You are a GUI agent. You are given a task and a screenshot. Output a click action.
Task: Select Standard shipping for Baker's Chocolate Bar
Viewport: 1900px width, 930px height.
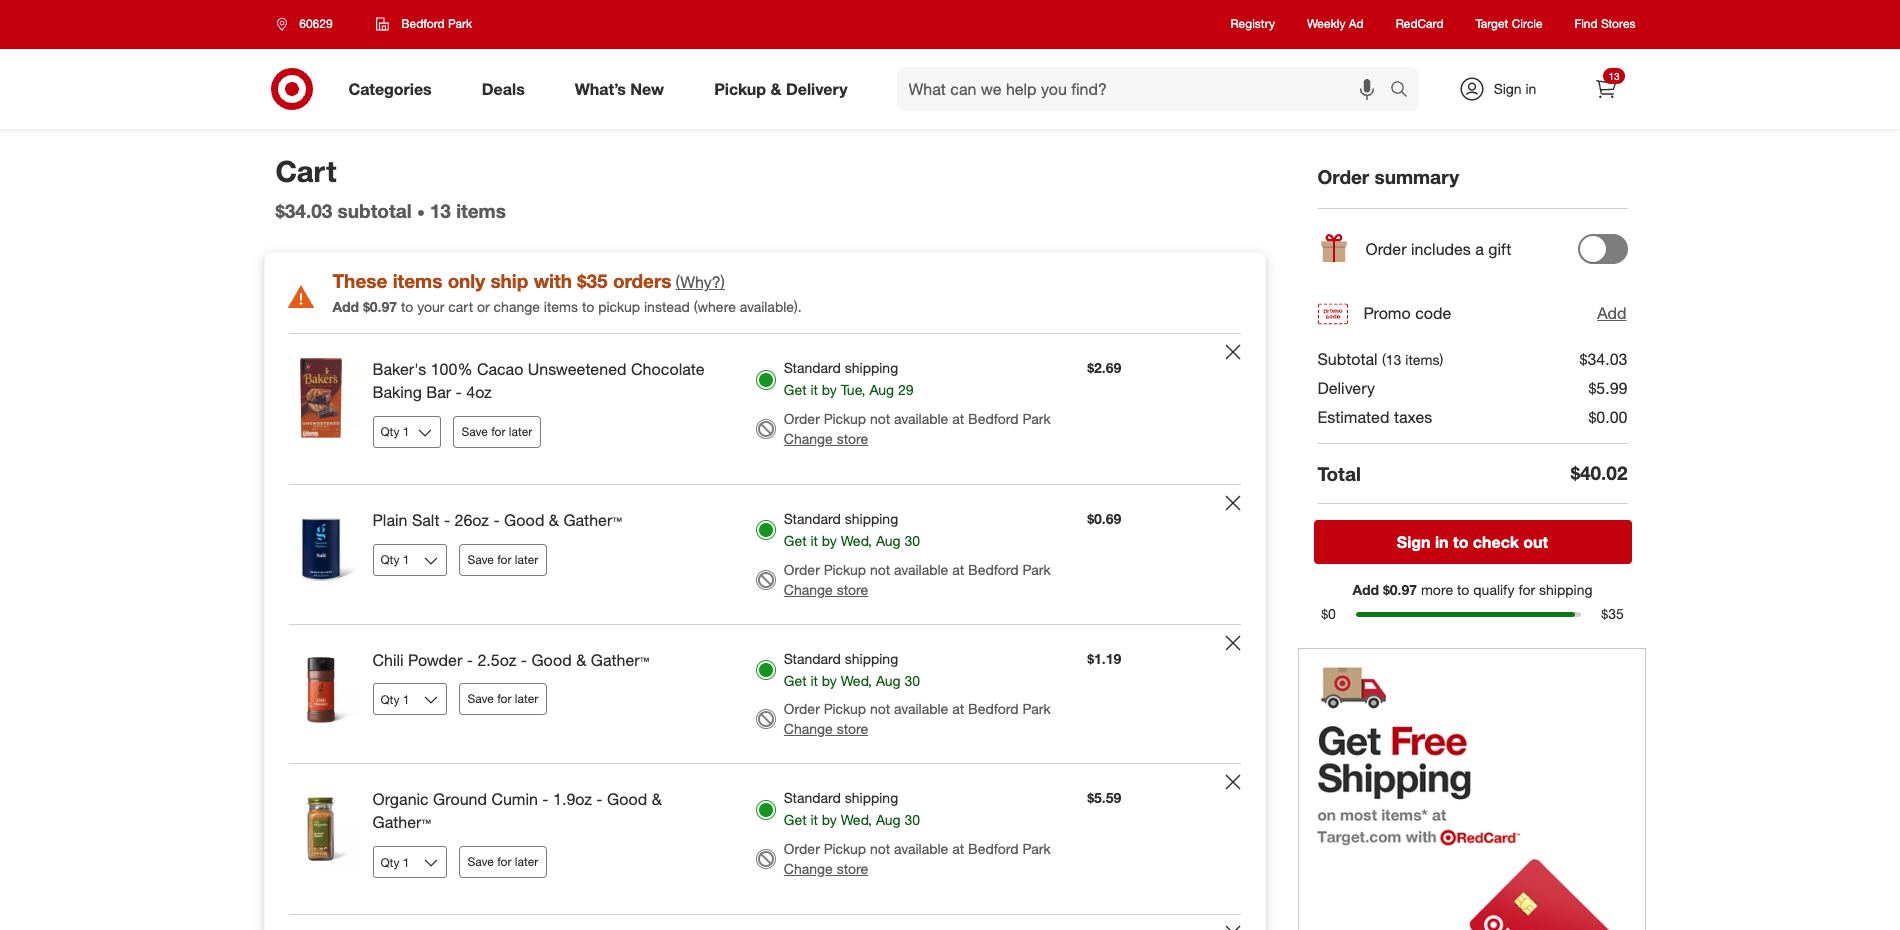click(766, 380)
